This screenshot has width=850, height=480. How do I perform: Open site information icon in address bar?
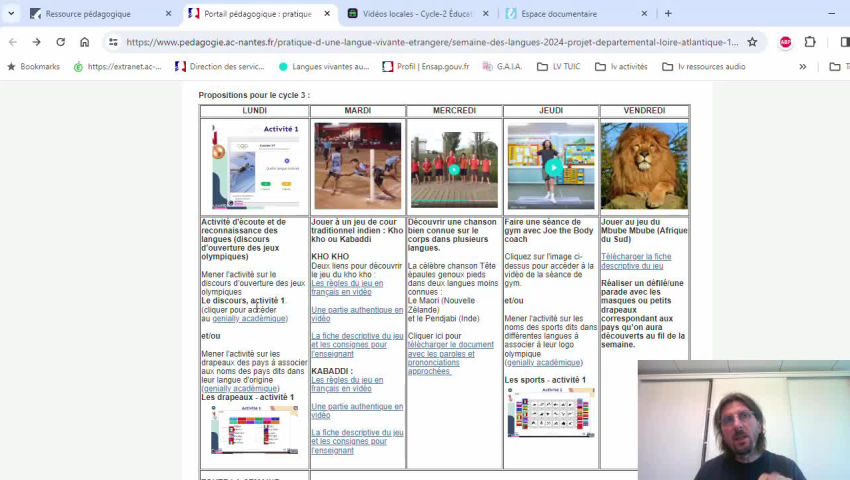(x=113, y=42)
